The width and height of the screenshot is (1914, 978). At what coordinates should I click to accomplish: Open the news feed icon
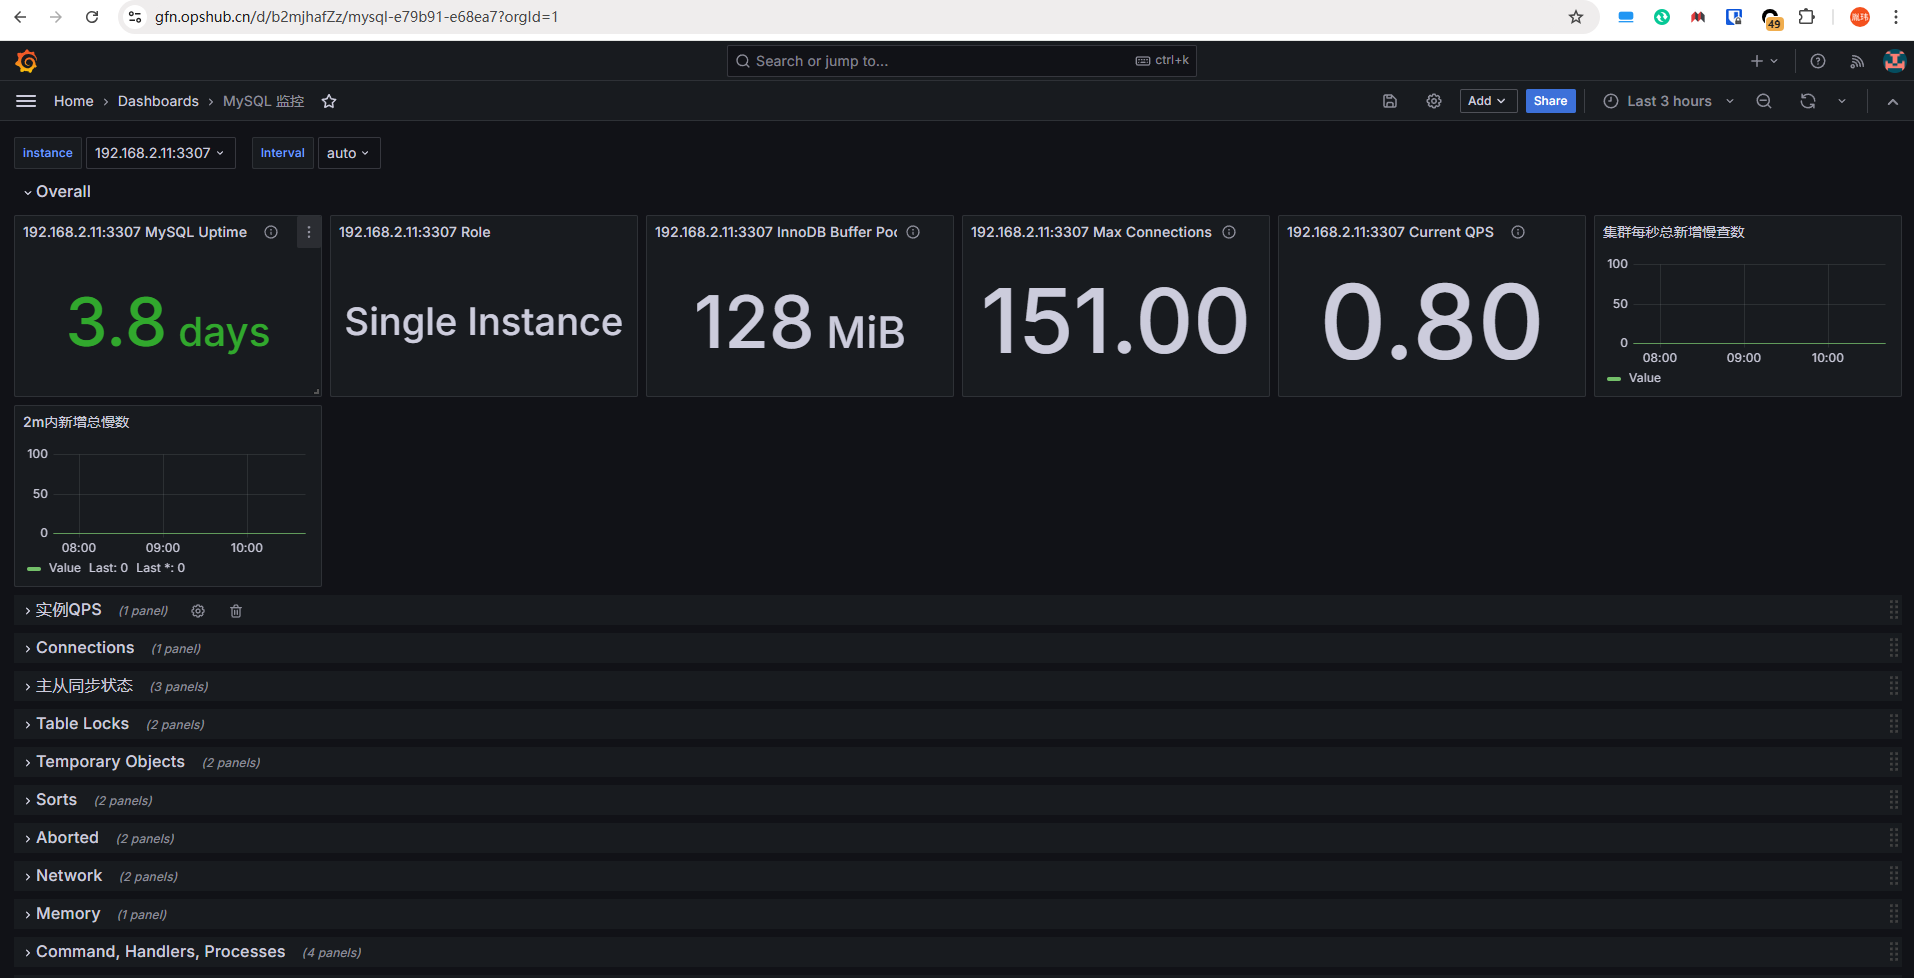click(1857, 61)
